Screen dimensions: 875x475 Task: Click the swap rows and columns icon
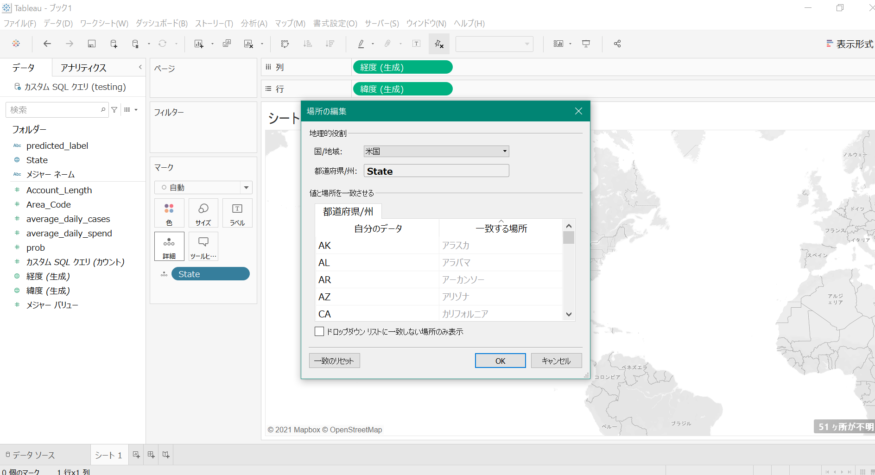285,44
